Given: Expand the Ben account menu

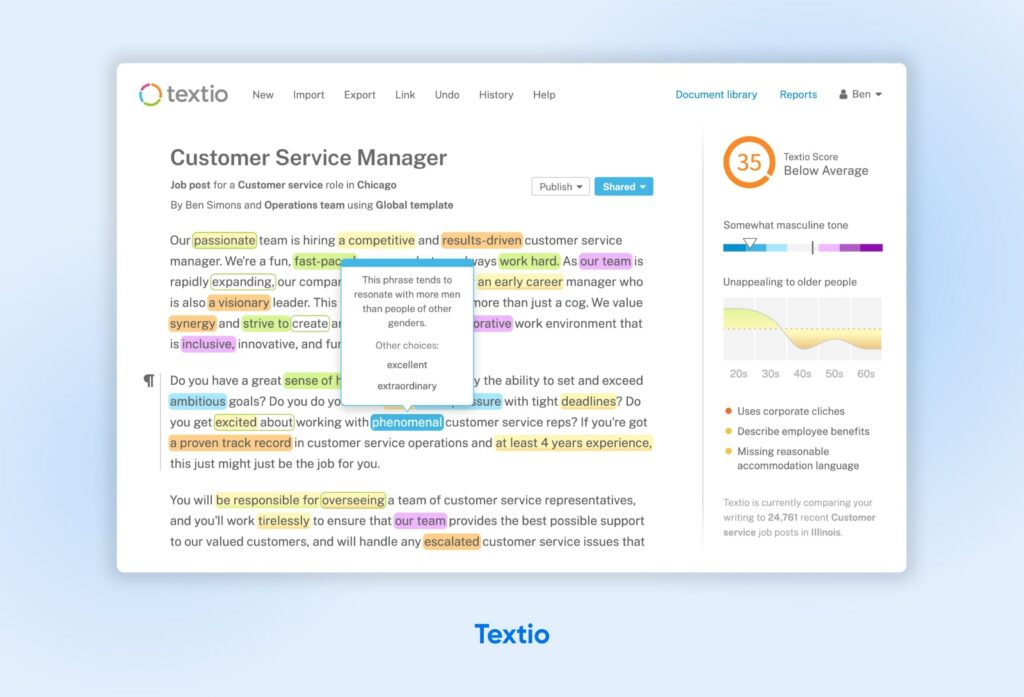Looking at the screenshot, I should tap(862, 94).
